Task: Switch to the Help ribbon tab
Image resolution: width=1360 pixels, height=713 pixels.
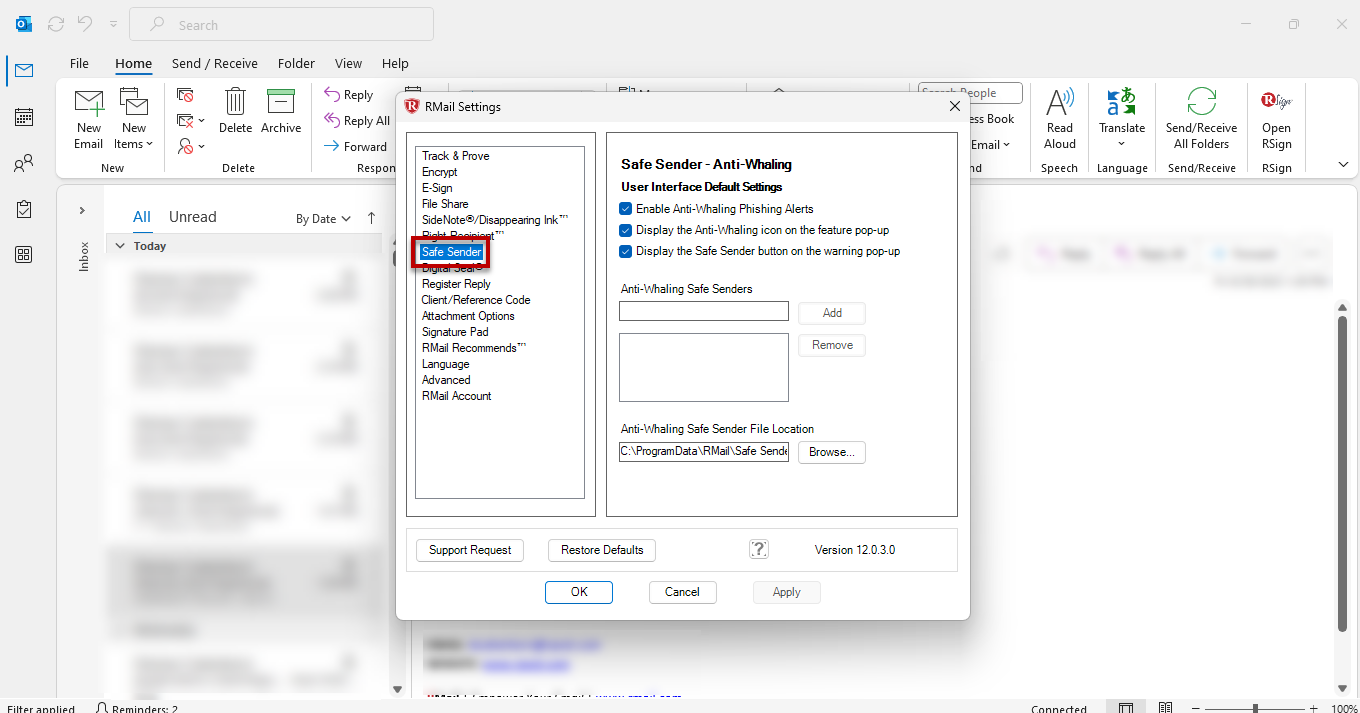Action: 395,63
